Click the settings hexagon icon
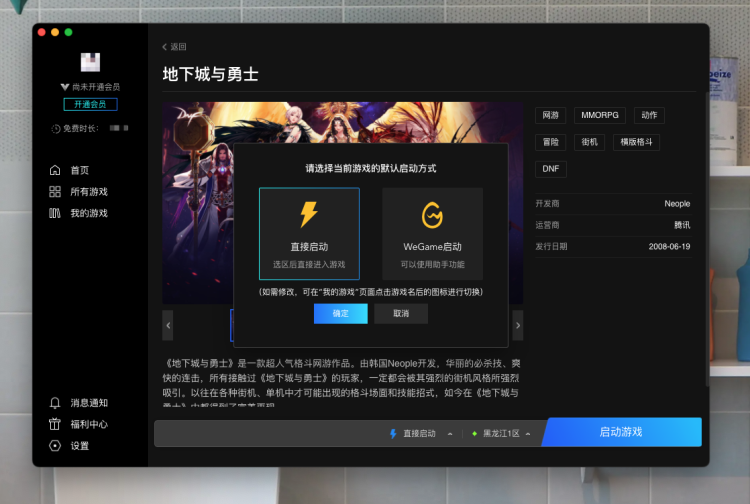This screenshot has width=750, height=504. 55,446
